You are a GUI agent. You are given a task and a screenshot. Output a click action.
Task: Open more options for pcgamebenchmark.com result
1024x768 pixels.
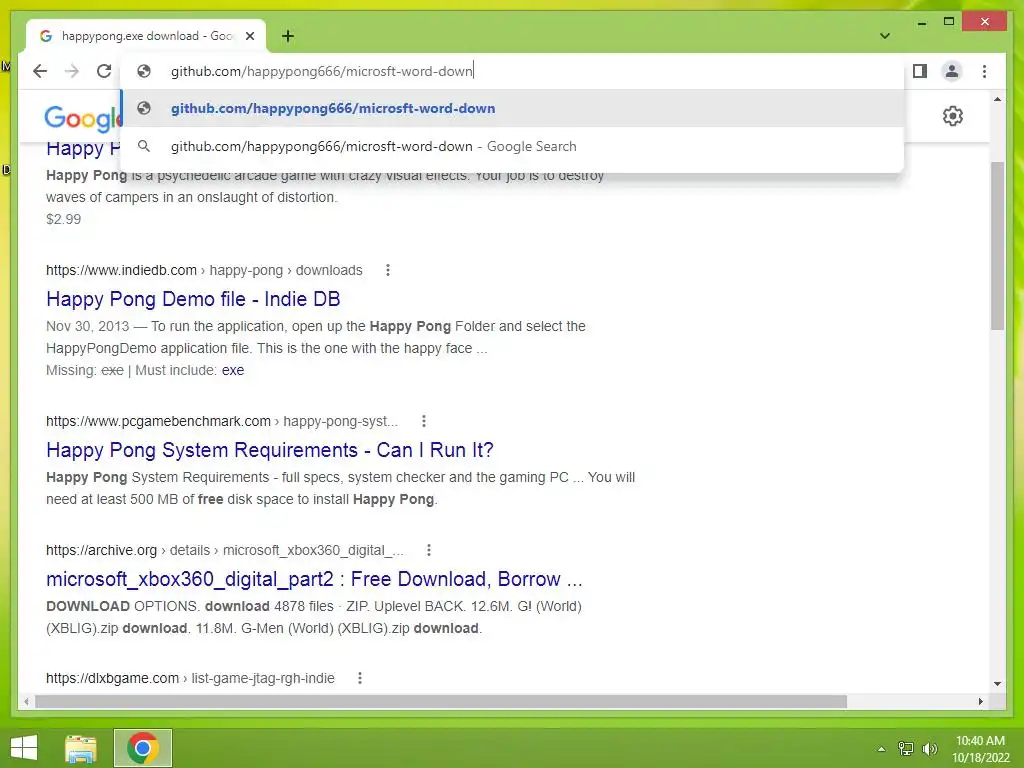(x=424, y=421)
